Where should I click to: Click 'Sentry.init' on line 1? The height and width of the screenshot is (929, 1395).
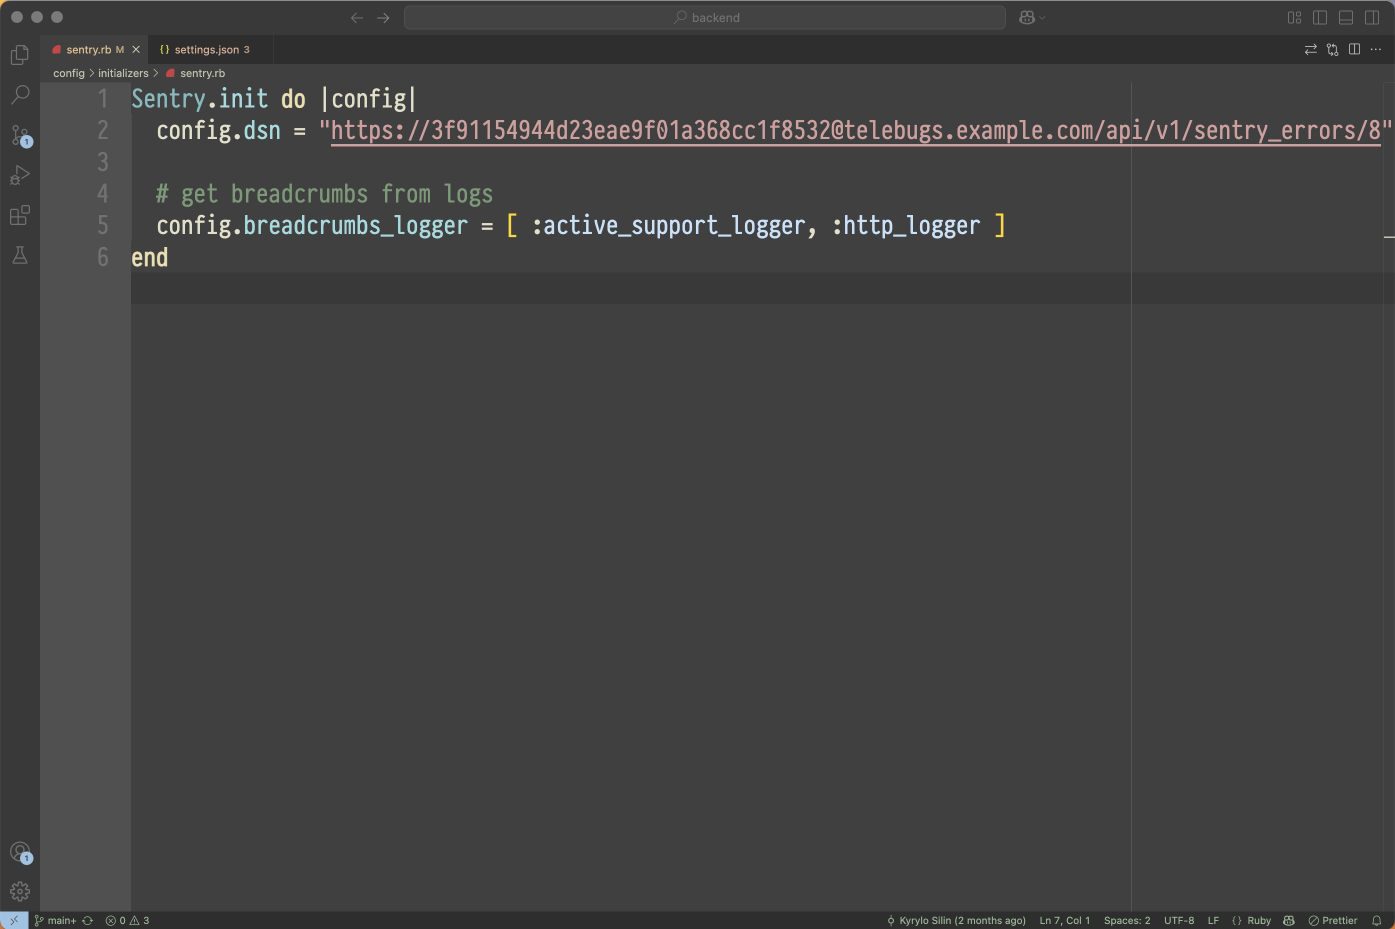point(200,99)
